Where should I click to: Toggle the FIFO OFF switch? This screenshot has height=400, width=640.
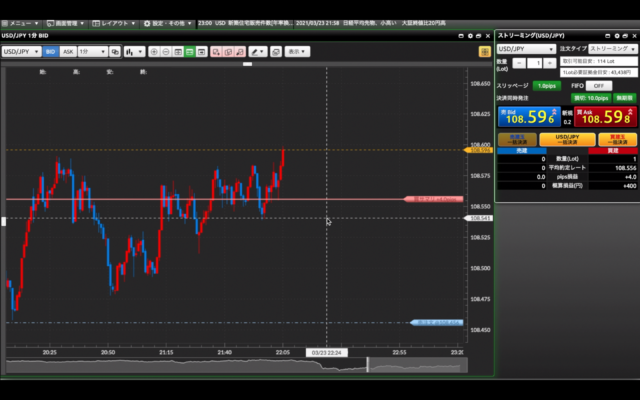[599, 86]
